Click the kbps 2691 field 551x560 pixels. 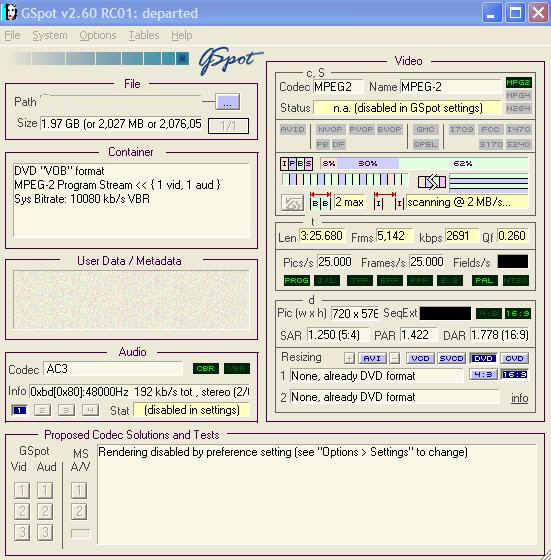click(x=461, y=236)
